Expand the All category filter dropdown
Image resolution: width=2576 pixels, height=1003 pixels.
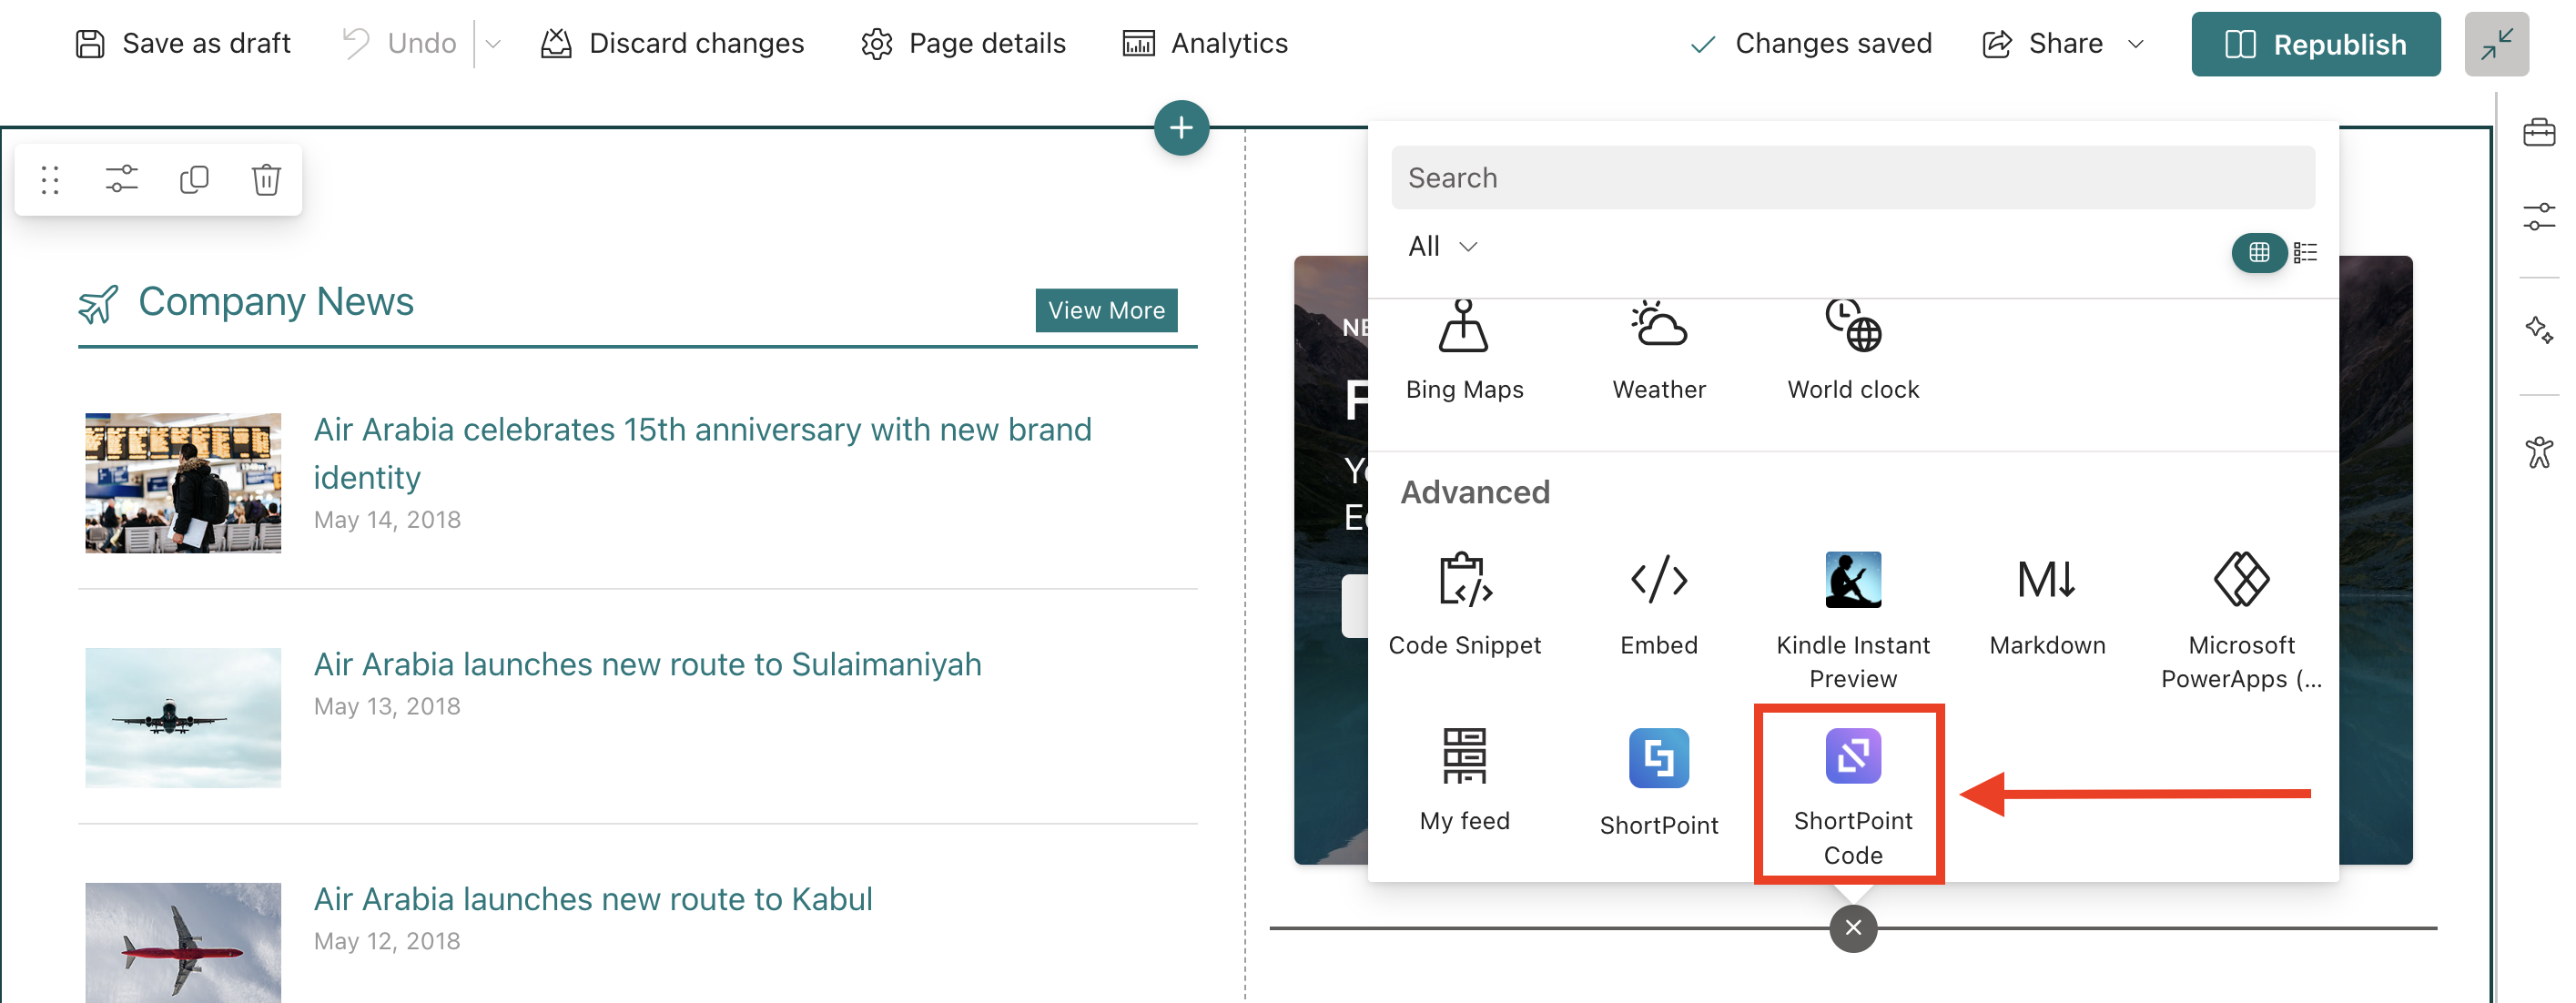click(1441, 246)
